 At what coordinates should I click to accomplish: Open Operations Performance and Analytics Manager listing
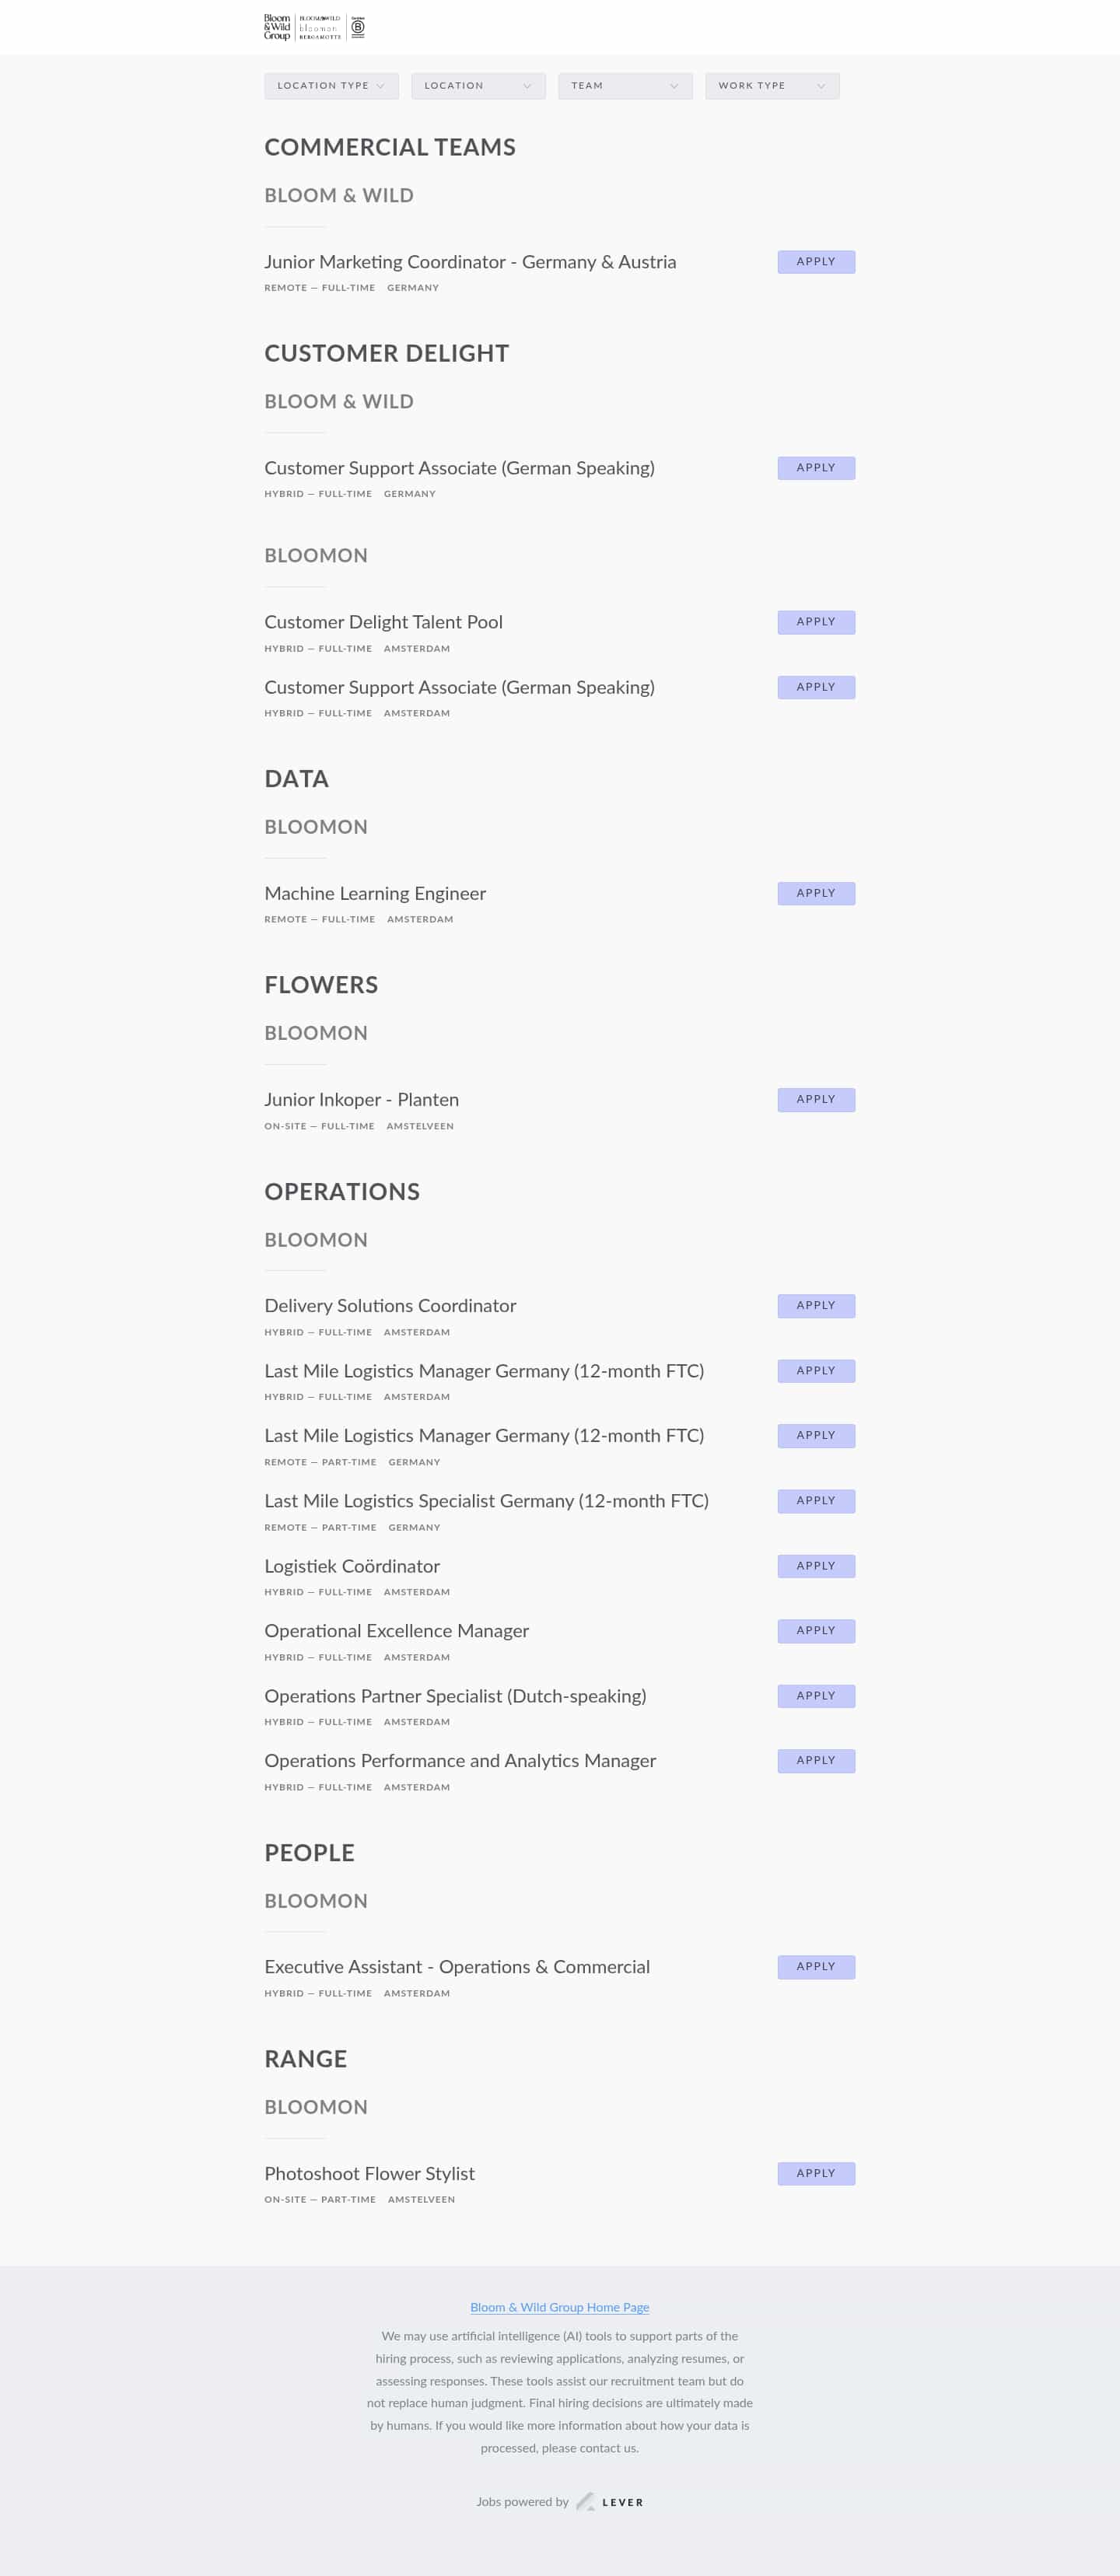(x=460, y=1761)
